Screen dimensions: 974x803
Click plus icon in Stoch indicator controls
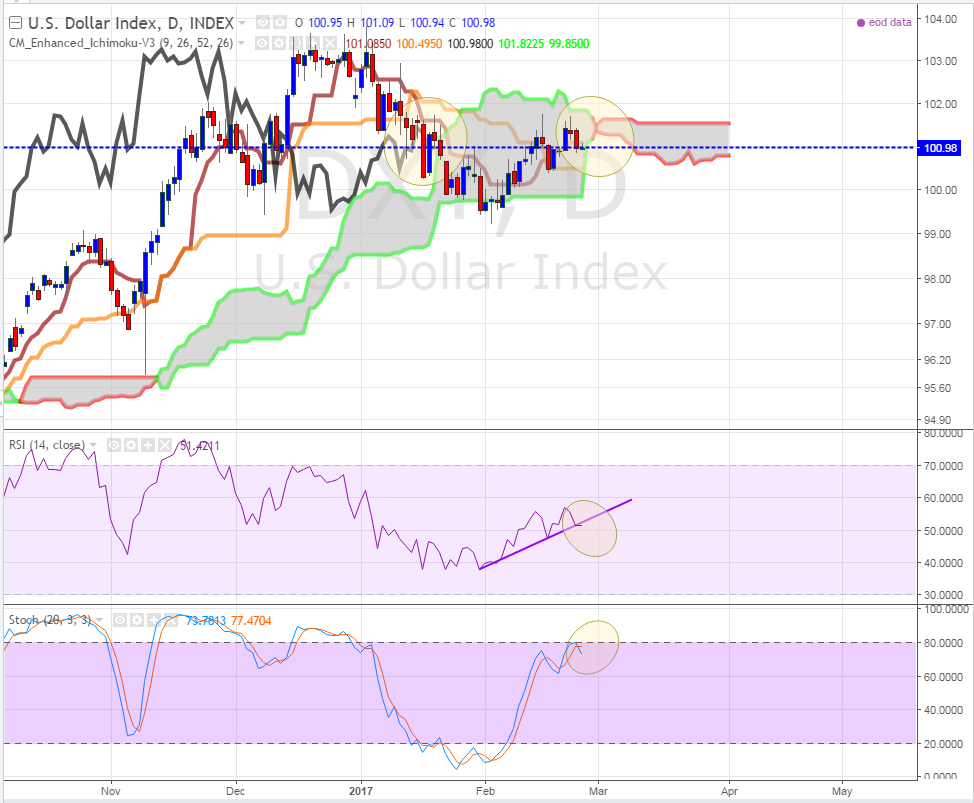(153, 620)
